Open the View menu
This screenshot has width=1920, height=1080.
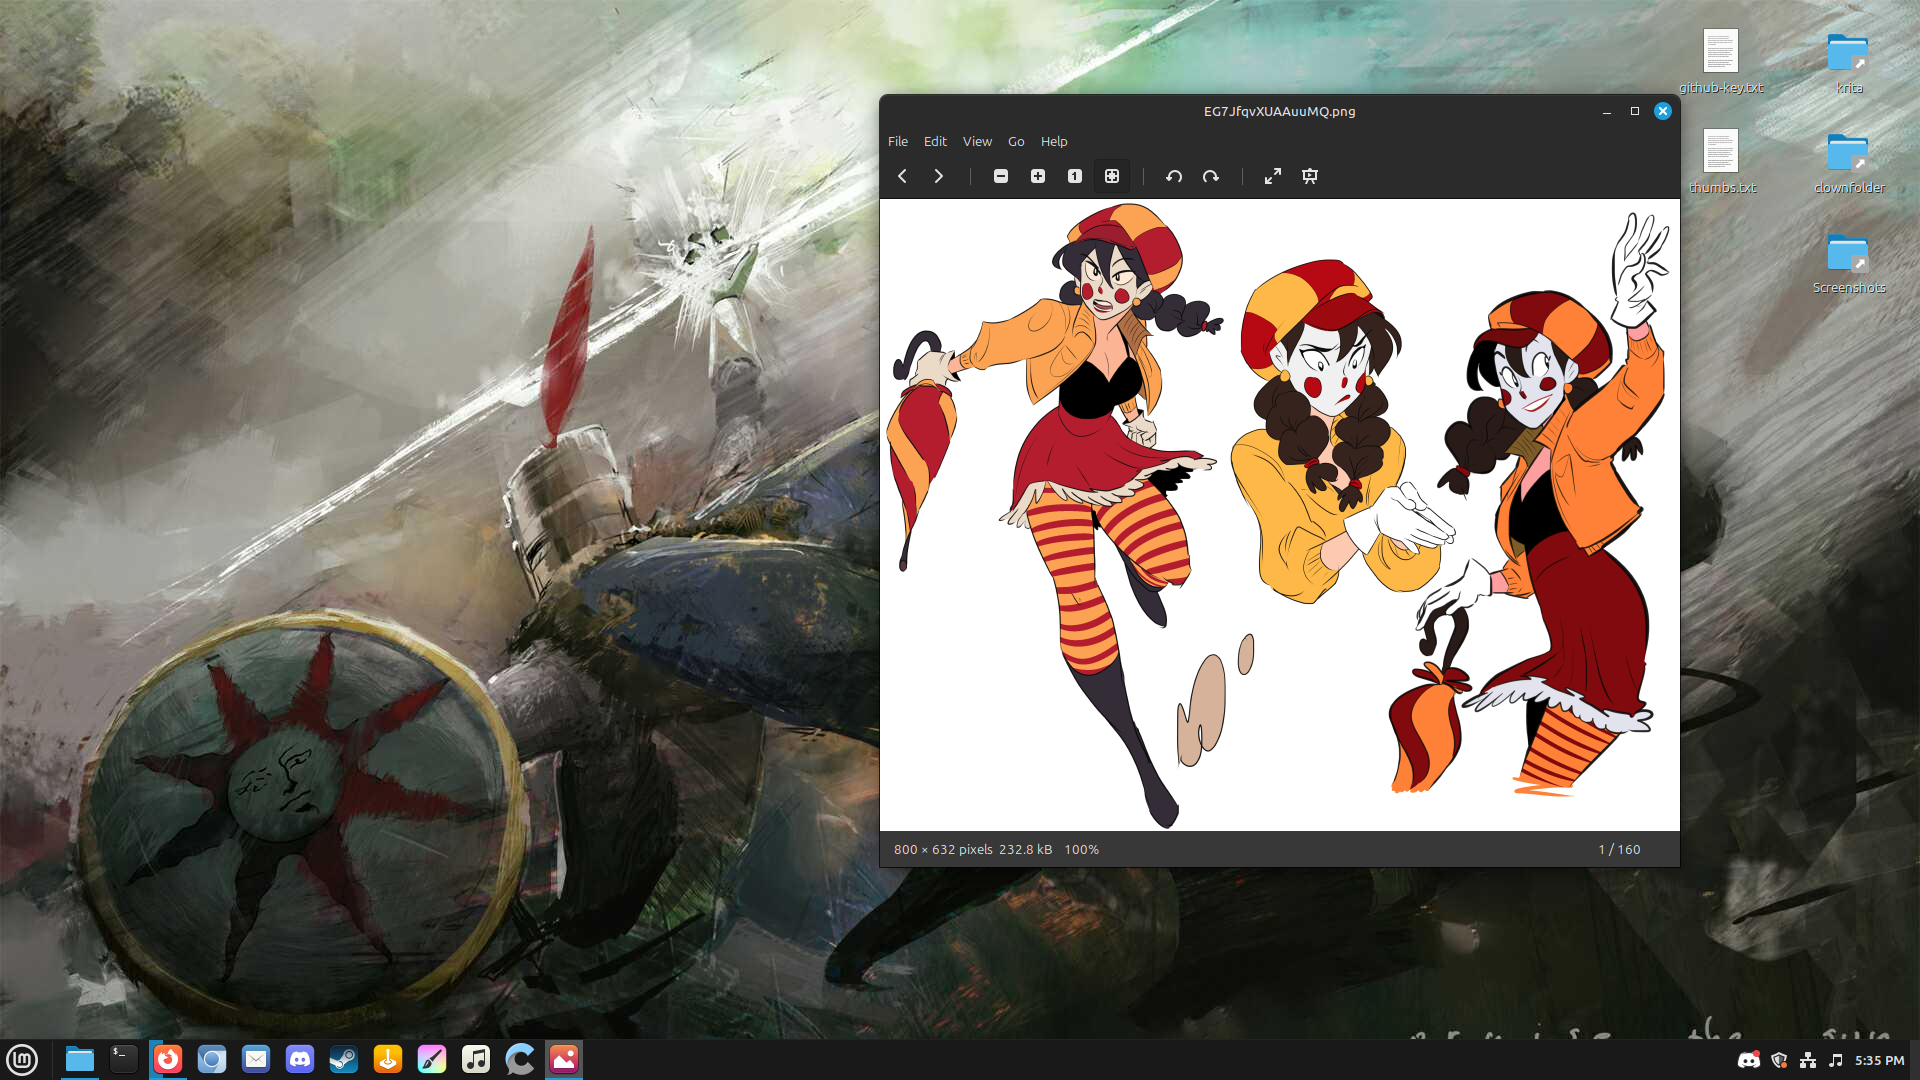point(977,141)
